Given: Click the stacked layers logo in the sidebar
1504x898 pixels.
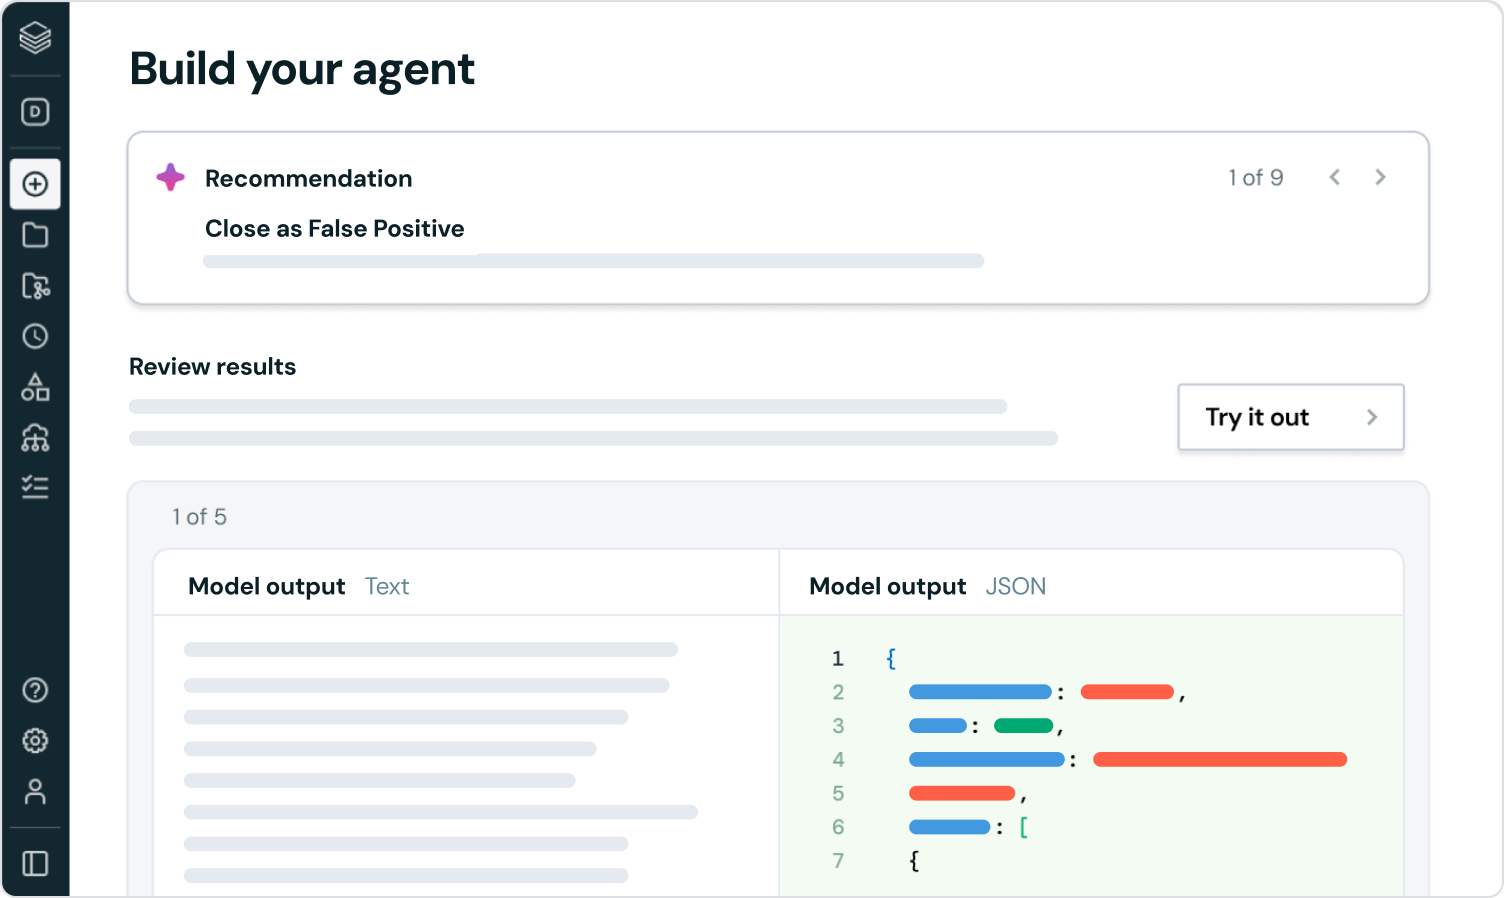Looking at the screenshot, I should (x=35, y=38).
